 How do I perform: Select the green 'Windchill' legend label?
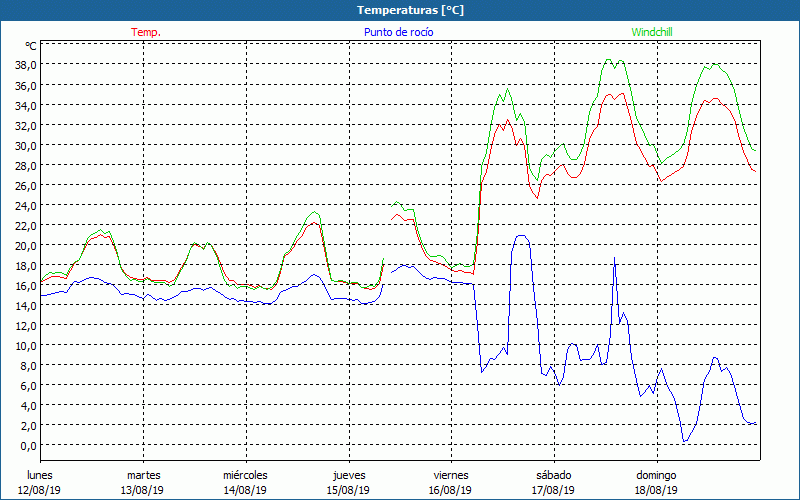click(x=652, y=32)
